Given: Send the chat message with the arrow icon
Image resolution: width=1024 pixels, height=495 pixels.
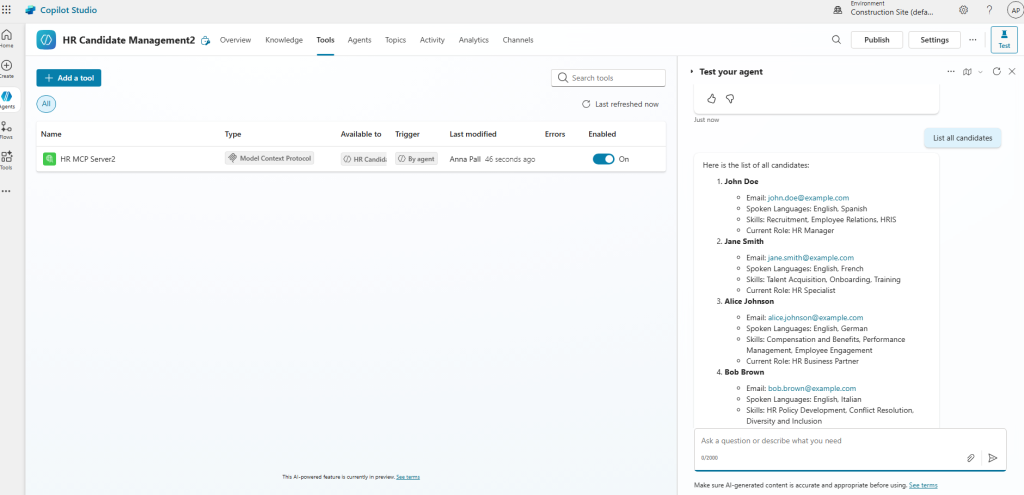Looking at the screenshot, I should (992, 457).
